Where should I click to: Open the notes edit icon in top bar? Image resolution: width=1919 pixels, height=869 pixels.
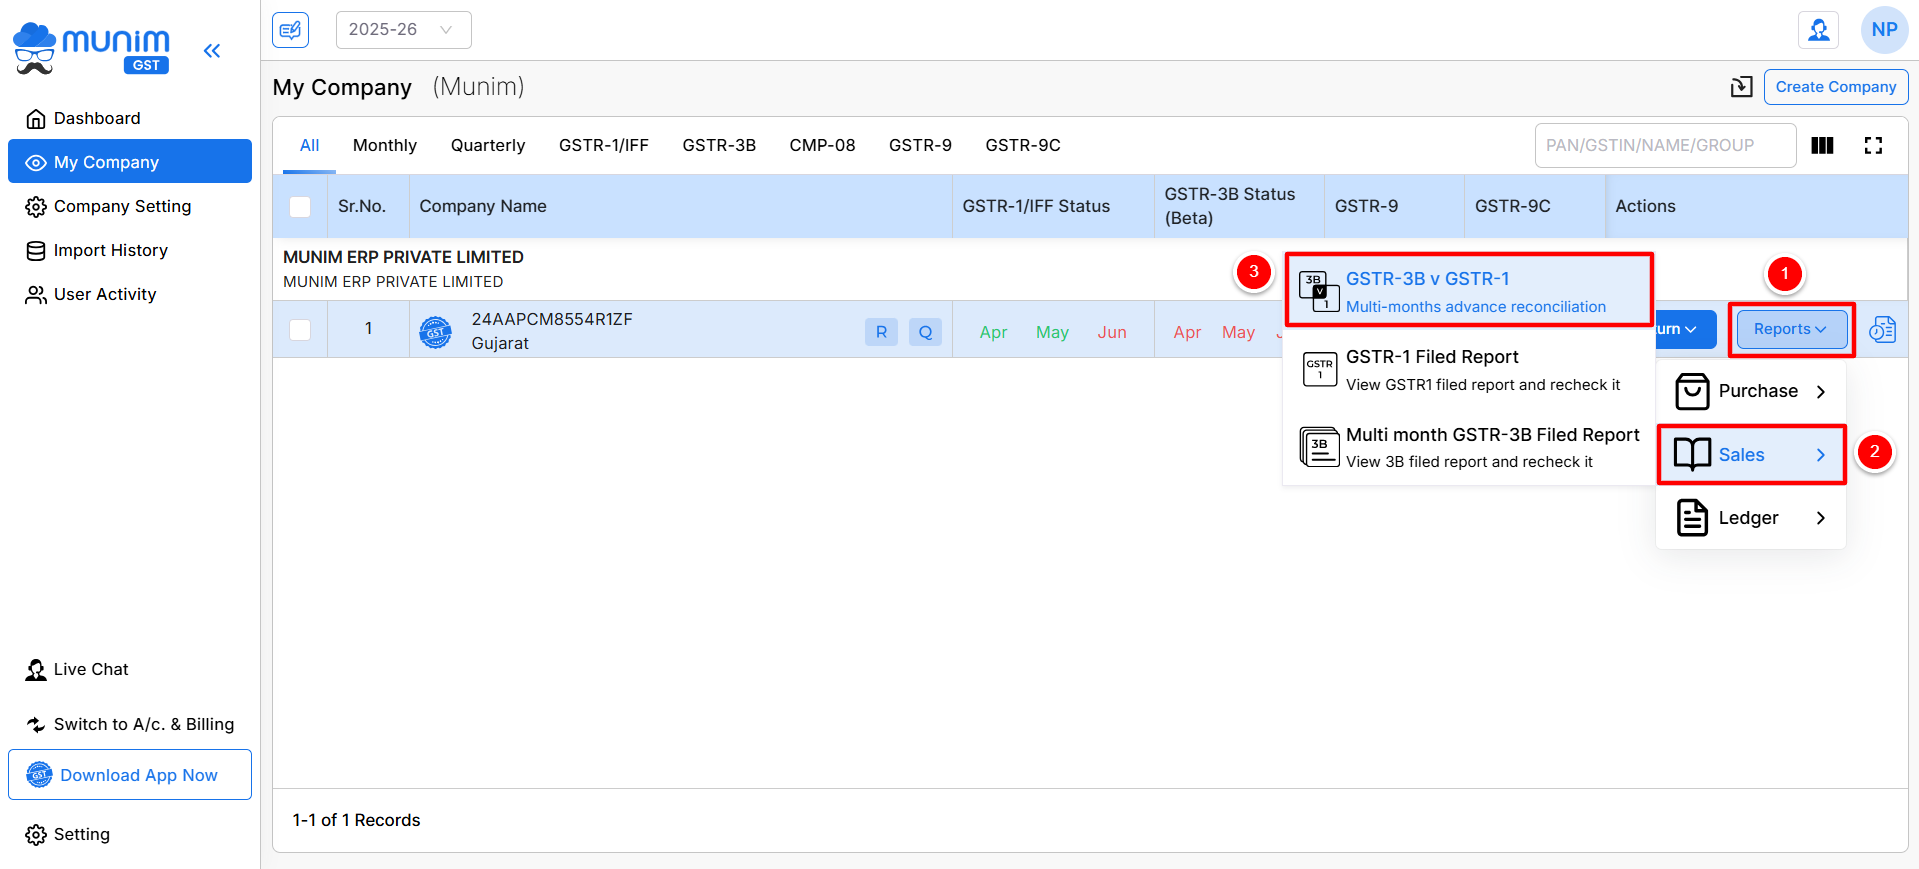pyautogui.click(x=291, y=30)
